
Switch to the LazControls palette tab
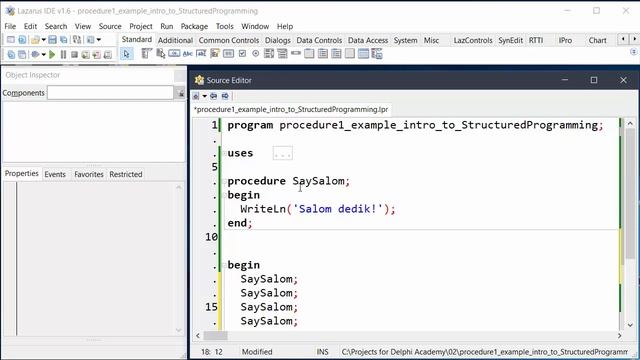pos(473,40)
